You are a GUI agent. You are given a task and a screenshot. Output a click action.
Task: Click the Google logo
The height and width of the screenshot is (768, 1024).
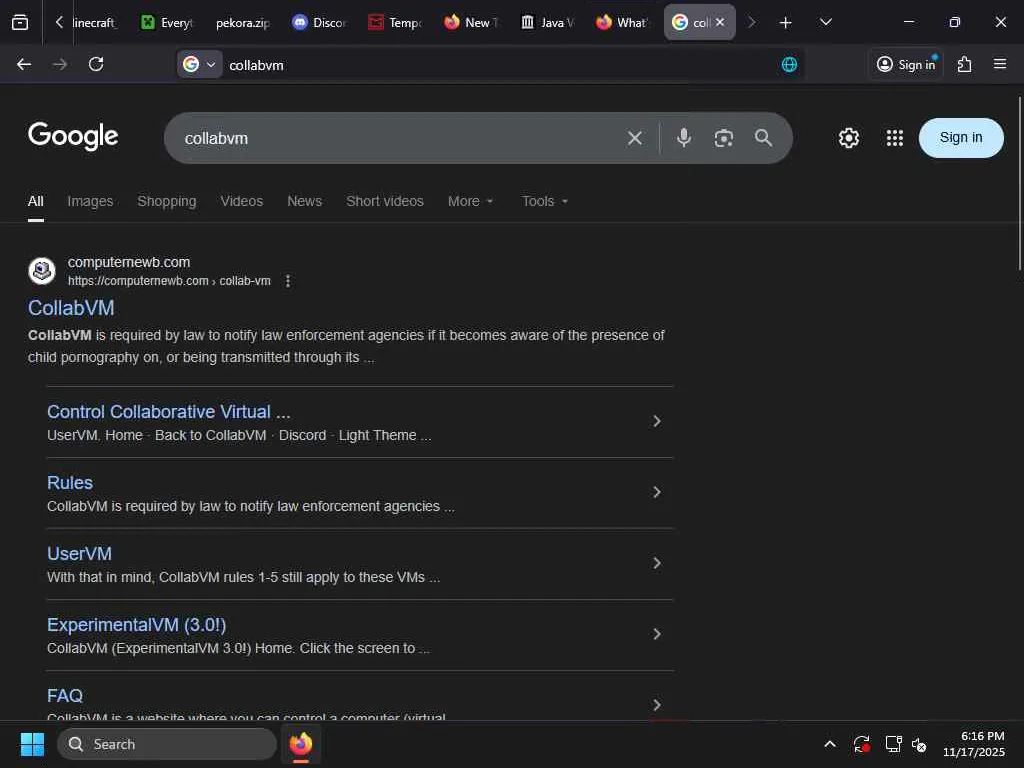tap(73, 136)
